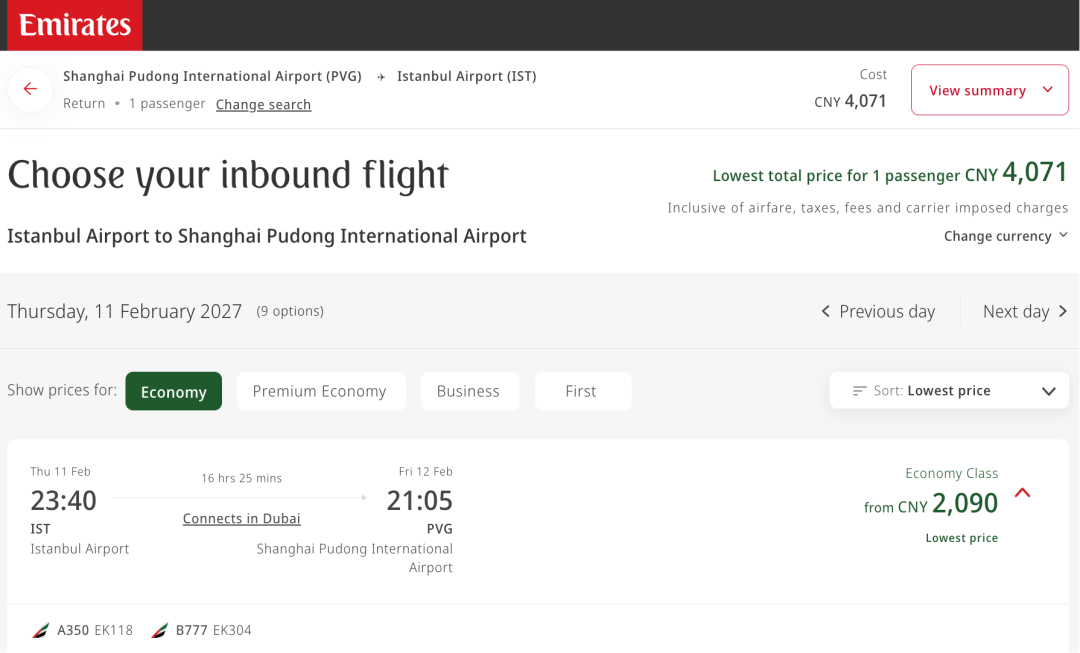Click the sort lines icon
The height and width of the screenshot is (653, 1080).
[859, 391]
